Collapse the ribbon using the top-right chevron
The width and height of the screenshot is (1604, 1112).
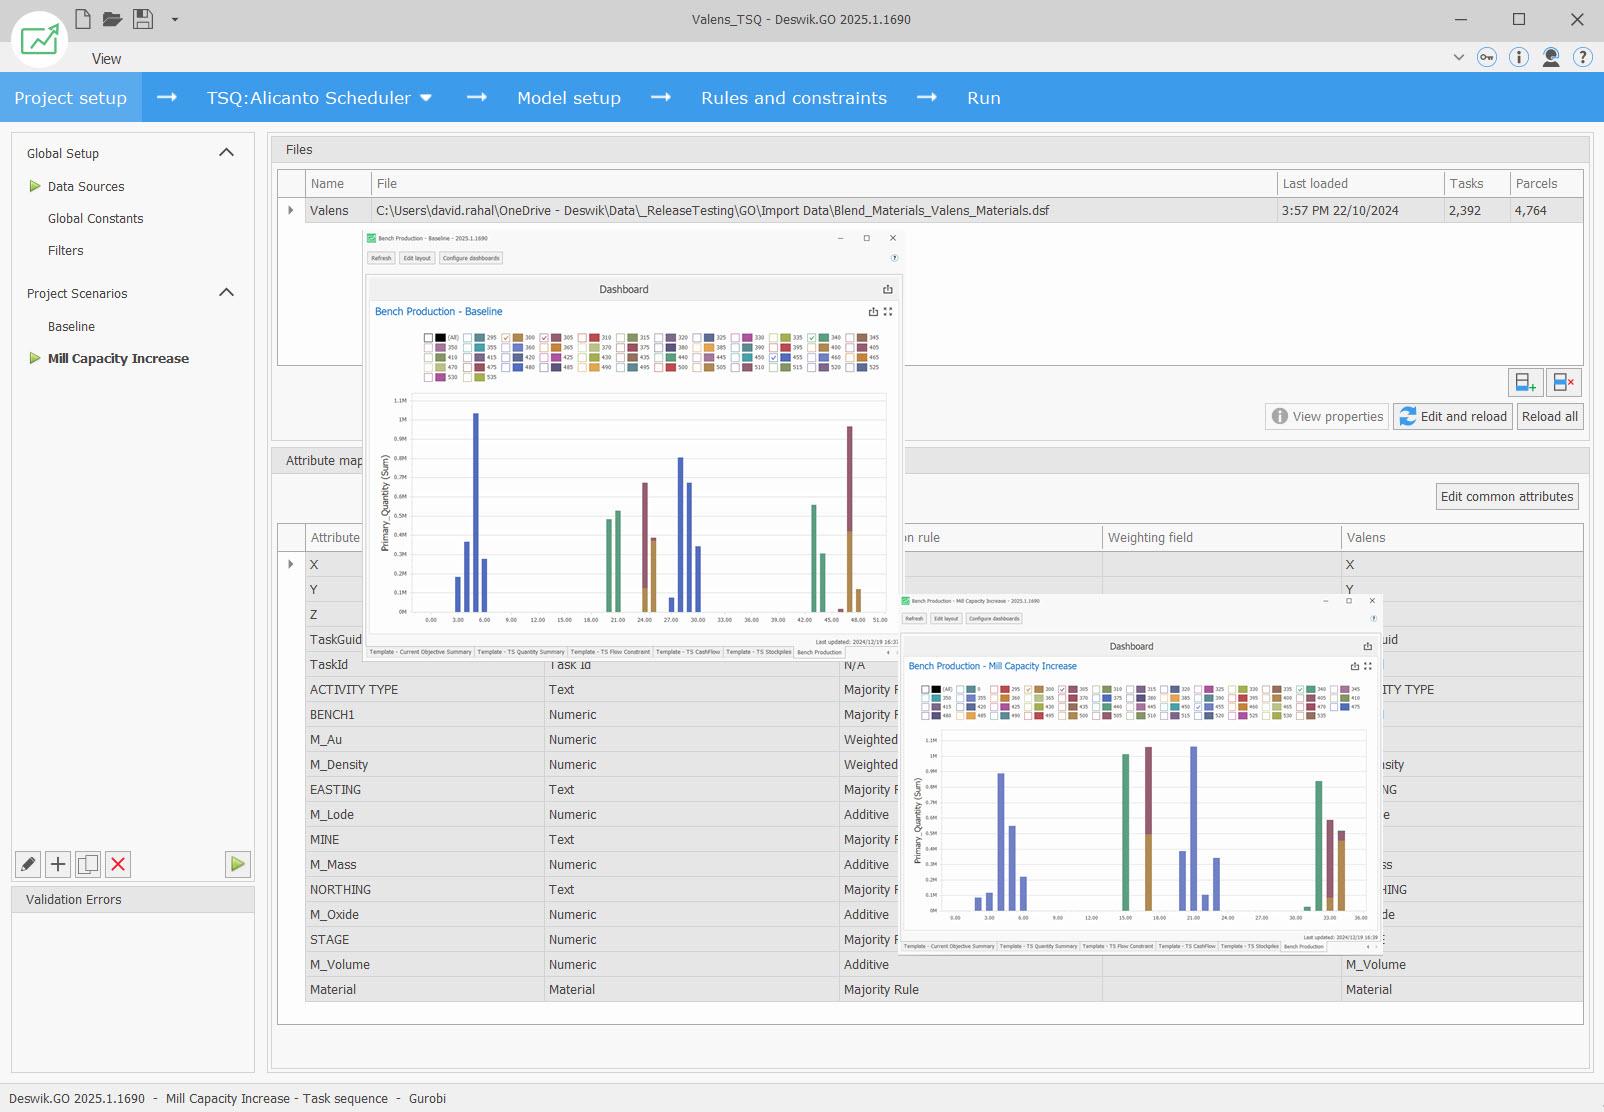click(1458, 58)
